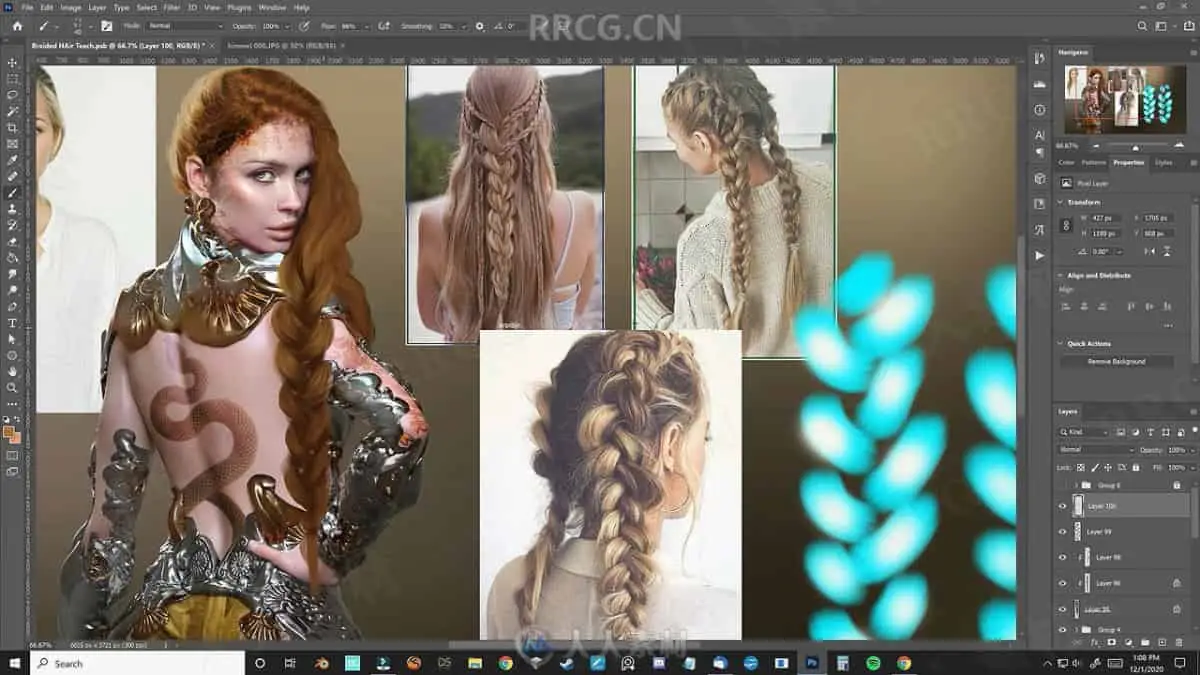
Task: Open the layer filter Kind dropdown
Action: [x=1084, y=432]
